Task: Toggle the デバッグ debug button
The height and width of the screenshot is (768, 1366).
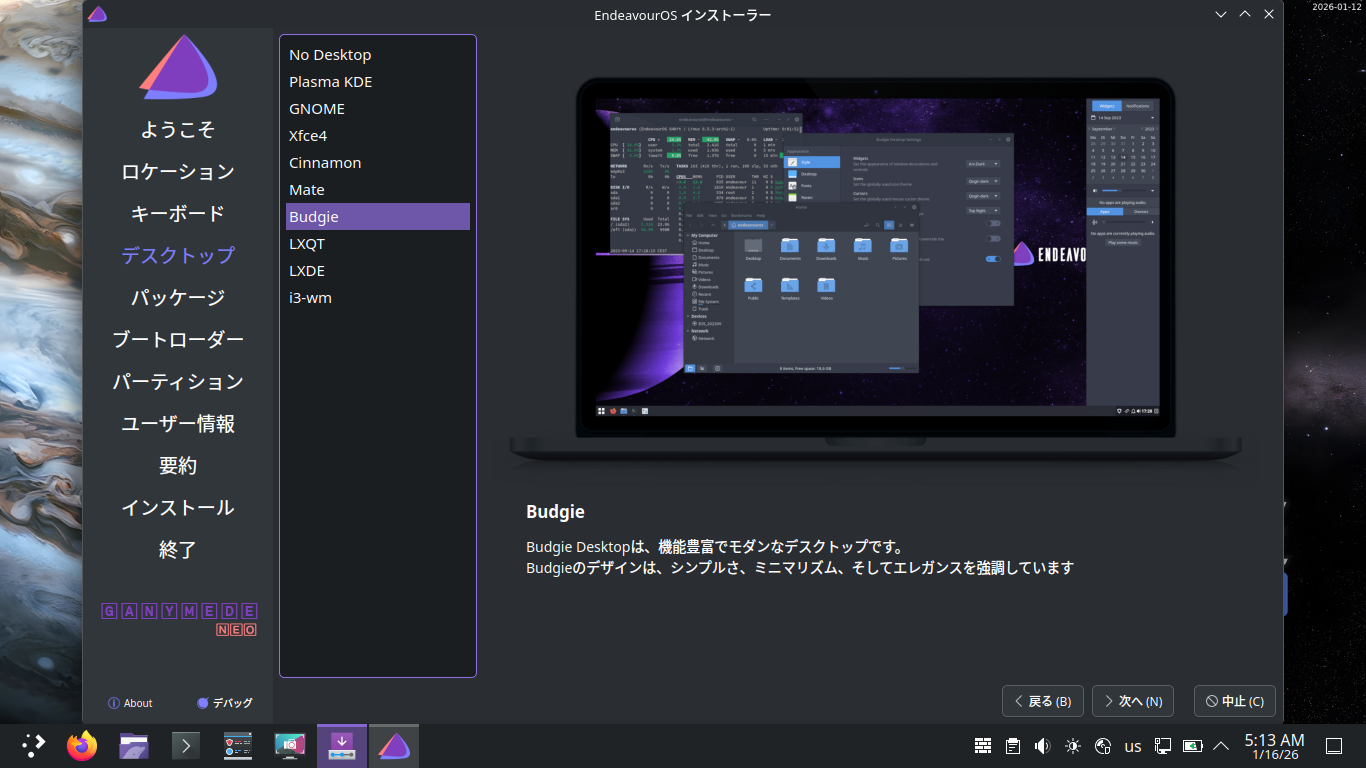Action: click(225, 703)
